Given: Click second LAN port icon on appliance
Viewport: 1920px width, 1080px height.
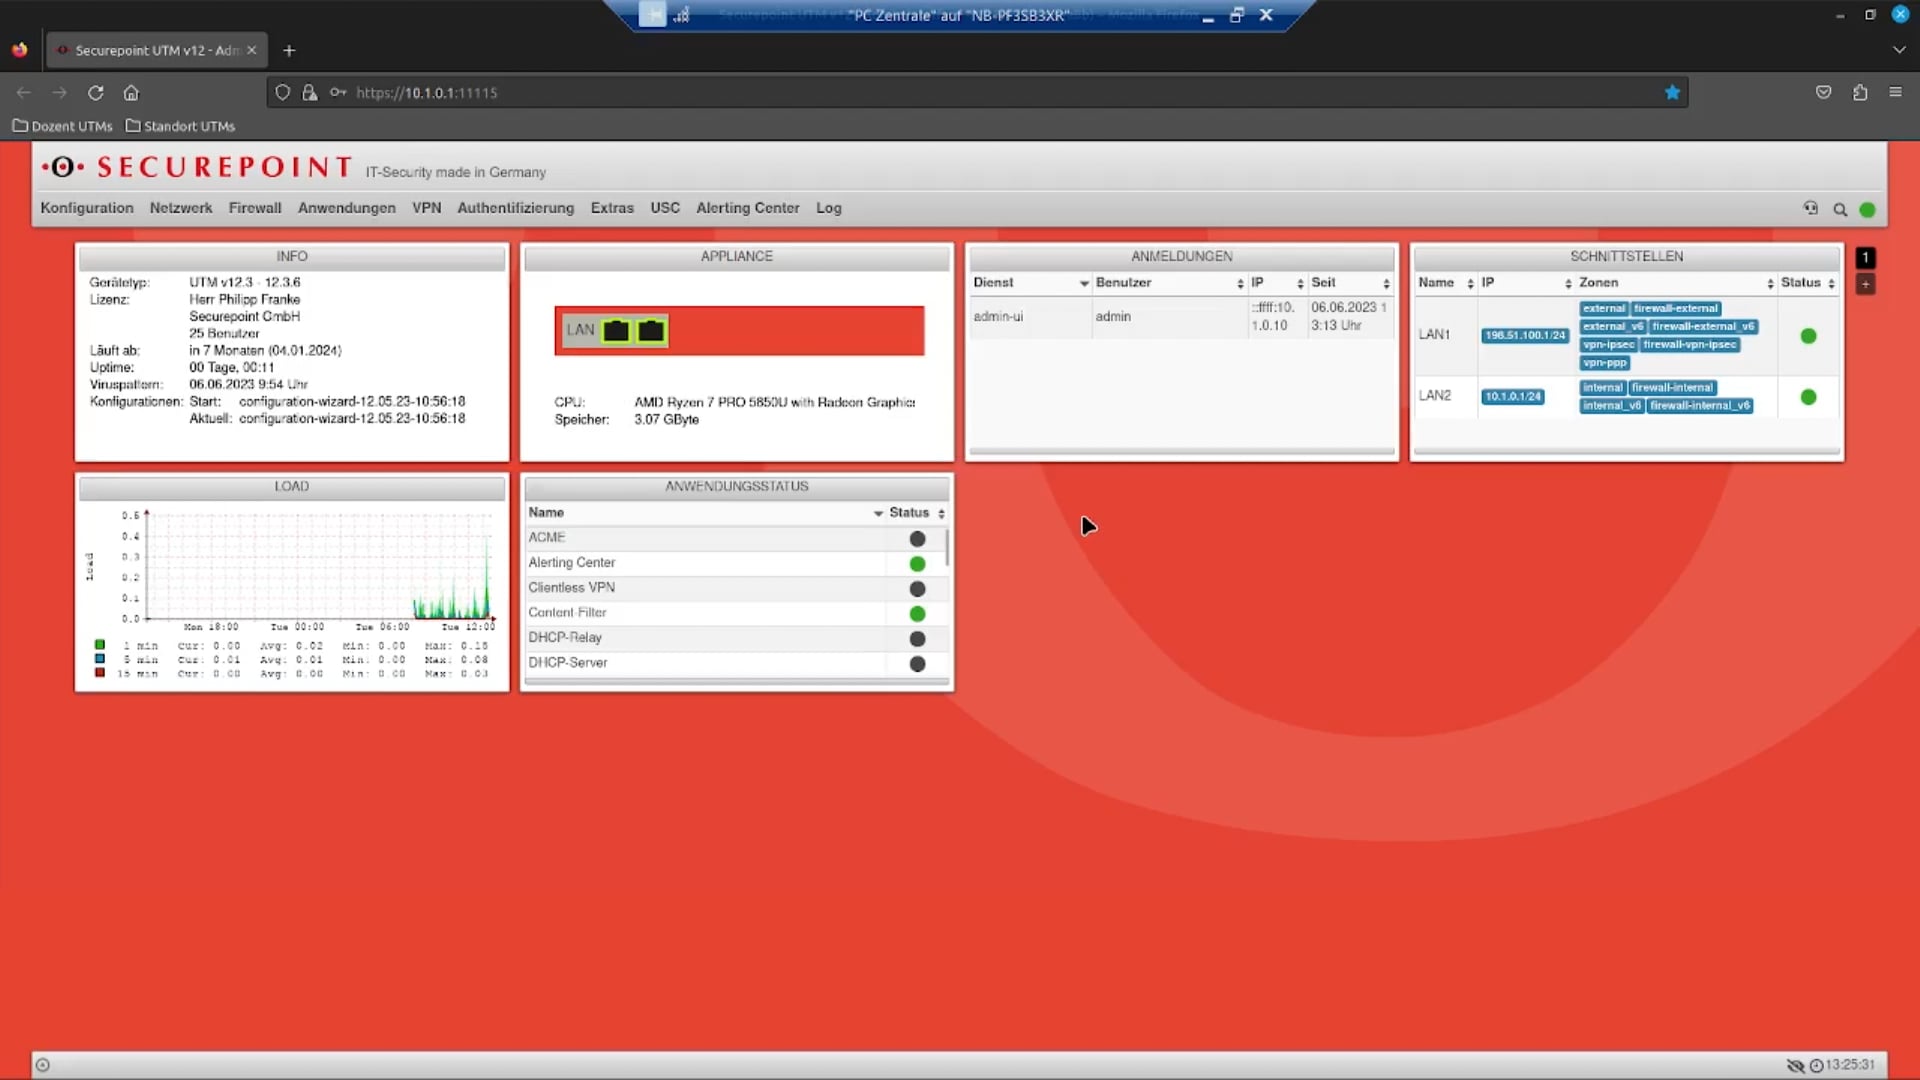Looking at the screenshot, I should click(x=651, y=331).
